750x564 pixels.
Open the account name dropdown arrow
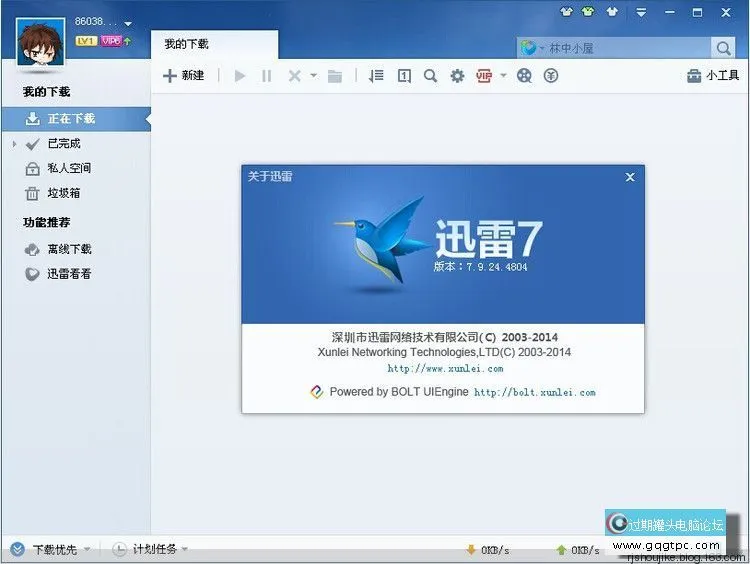[128, 23]
